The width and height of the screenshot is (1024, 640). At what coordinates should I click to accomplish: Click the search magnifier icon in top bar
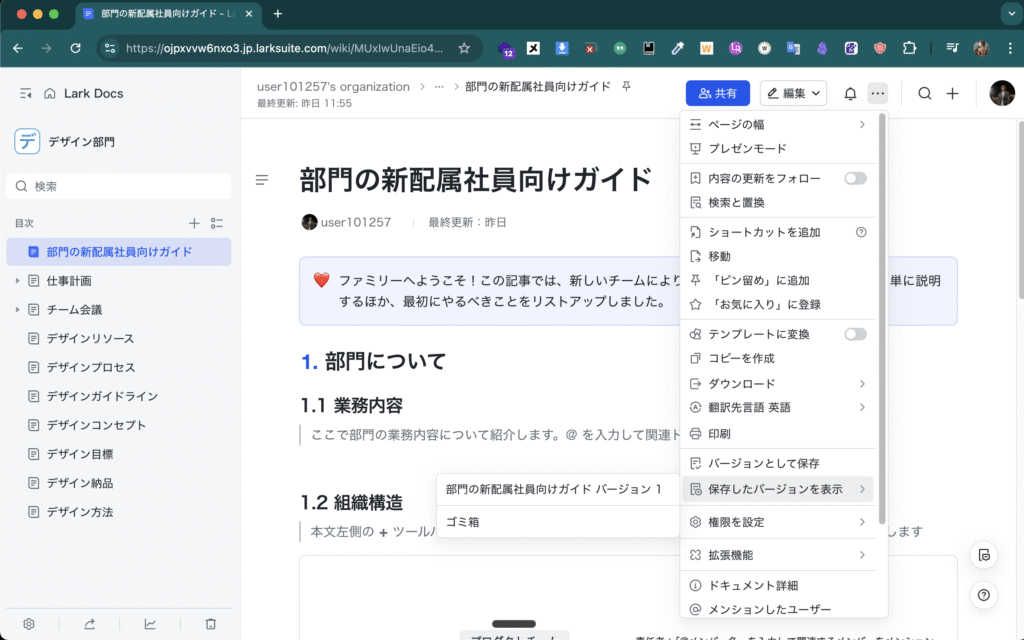[x=925, y=94]
